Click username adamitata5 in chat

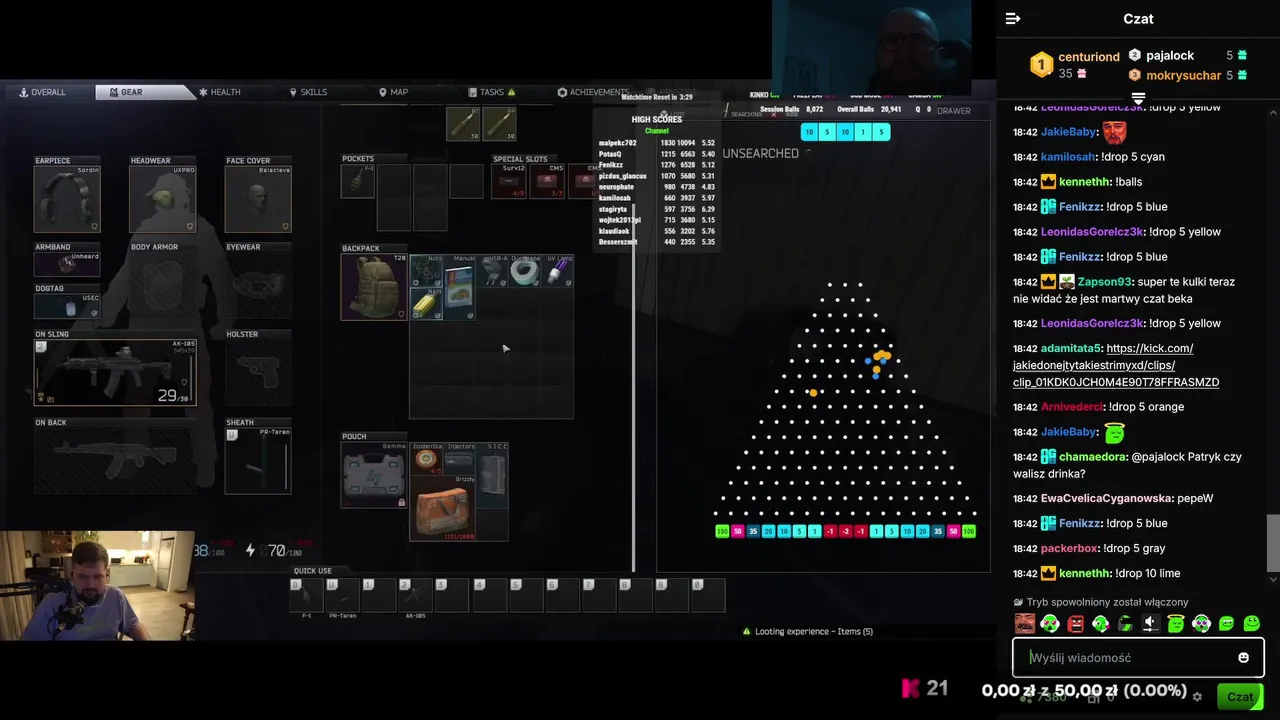click(x=1071, y=348)
